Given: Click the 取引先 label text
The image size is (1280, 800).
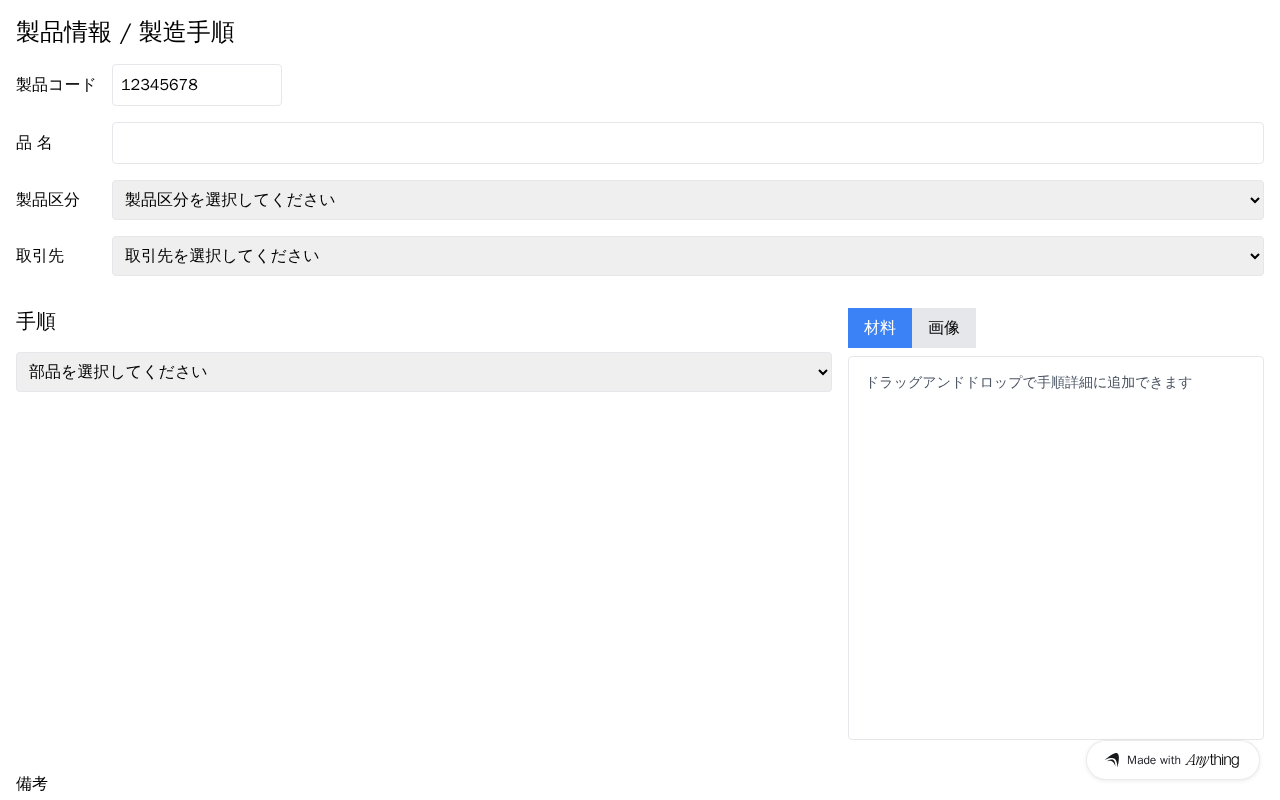Looking at the screenshot, I should (40, 256).
